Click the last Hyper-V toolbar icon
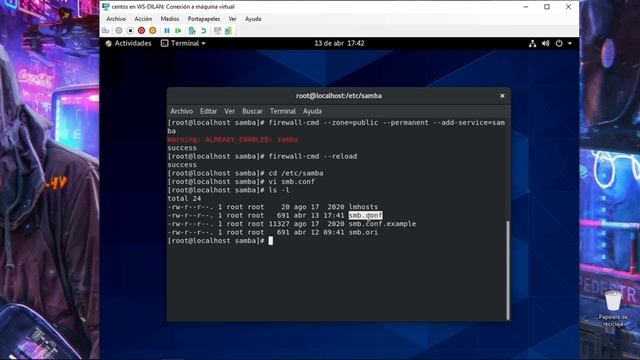Image resolution: width=640 pixels, height=360 pixels. click(229, 31)
